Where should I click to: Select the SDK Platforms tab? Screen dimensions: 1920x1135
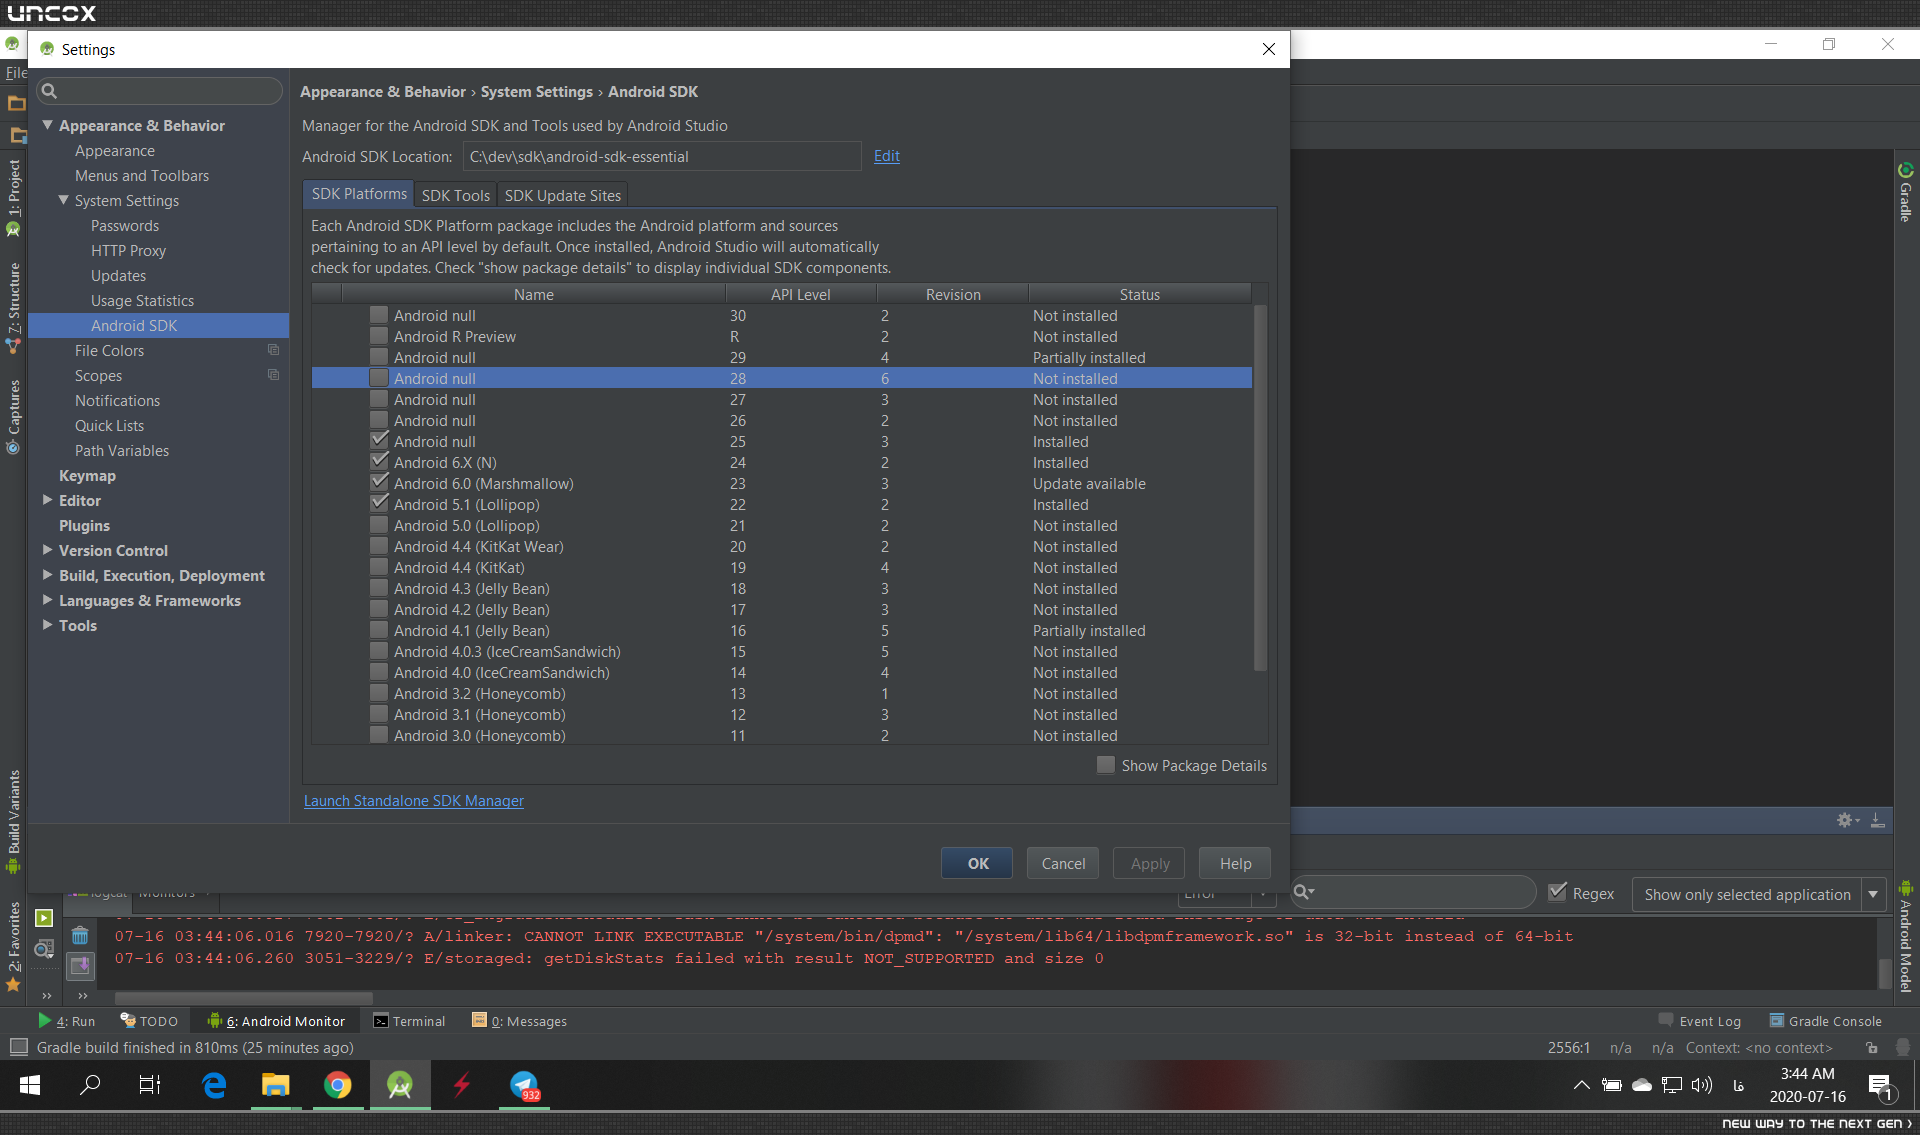click(x=359, y=194)
